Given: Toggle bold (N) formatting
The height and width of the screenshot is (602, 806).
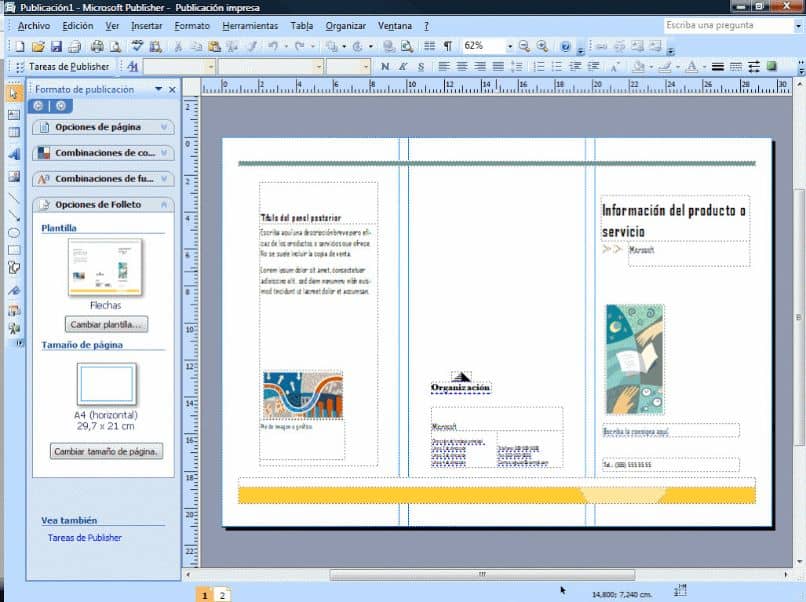Looking at the screenshot, I should click(x=385, y=66).
